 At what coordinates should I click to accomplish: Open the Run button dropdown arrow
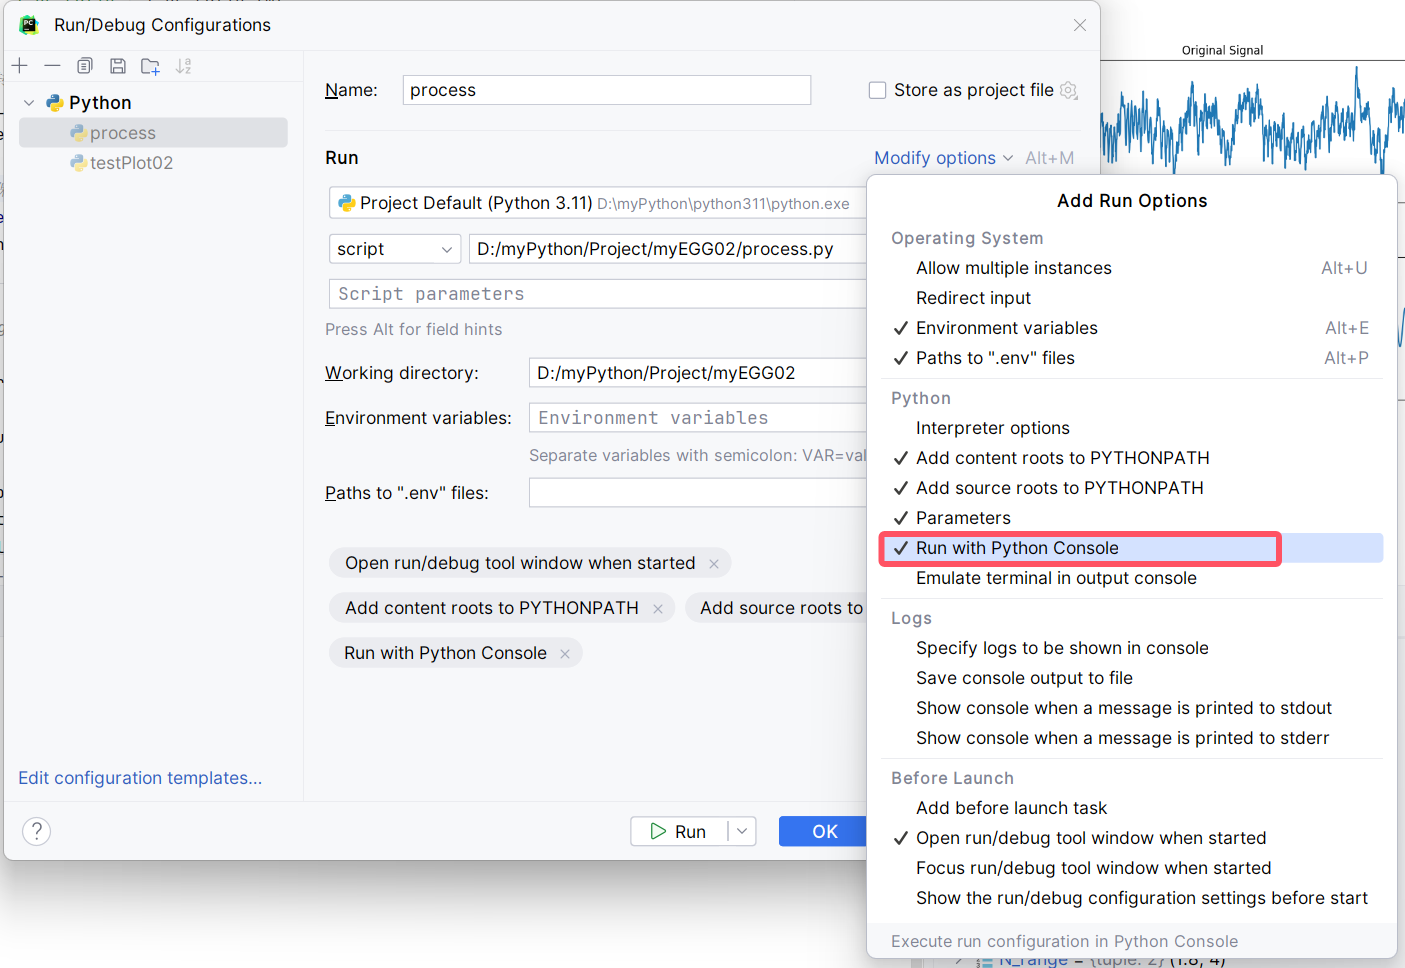pos(742,831)
